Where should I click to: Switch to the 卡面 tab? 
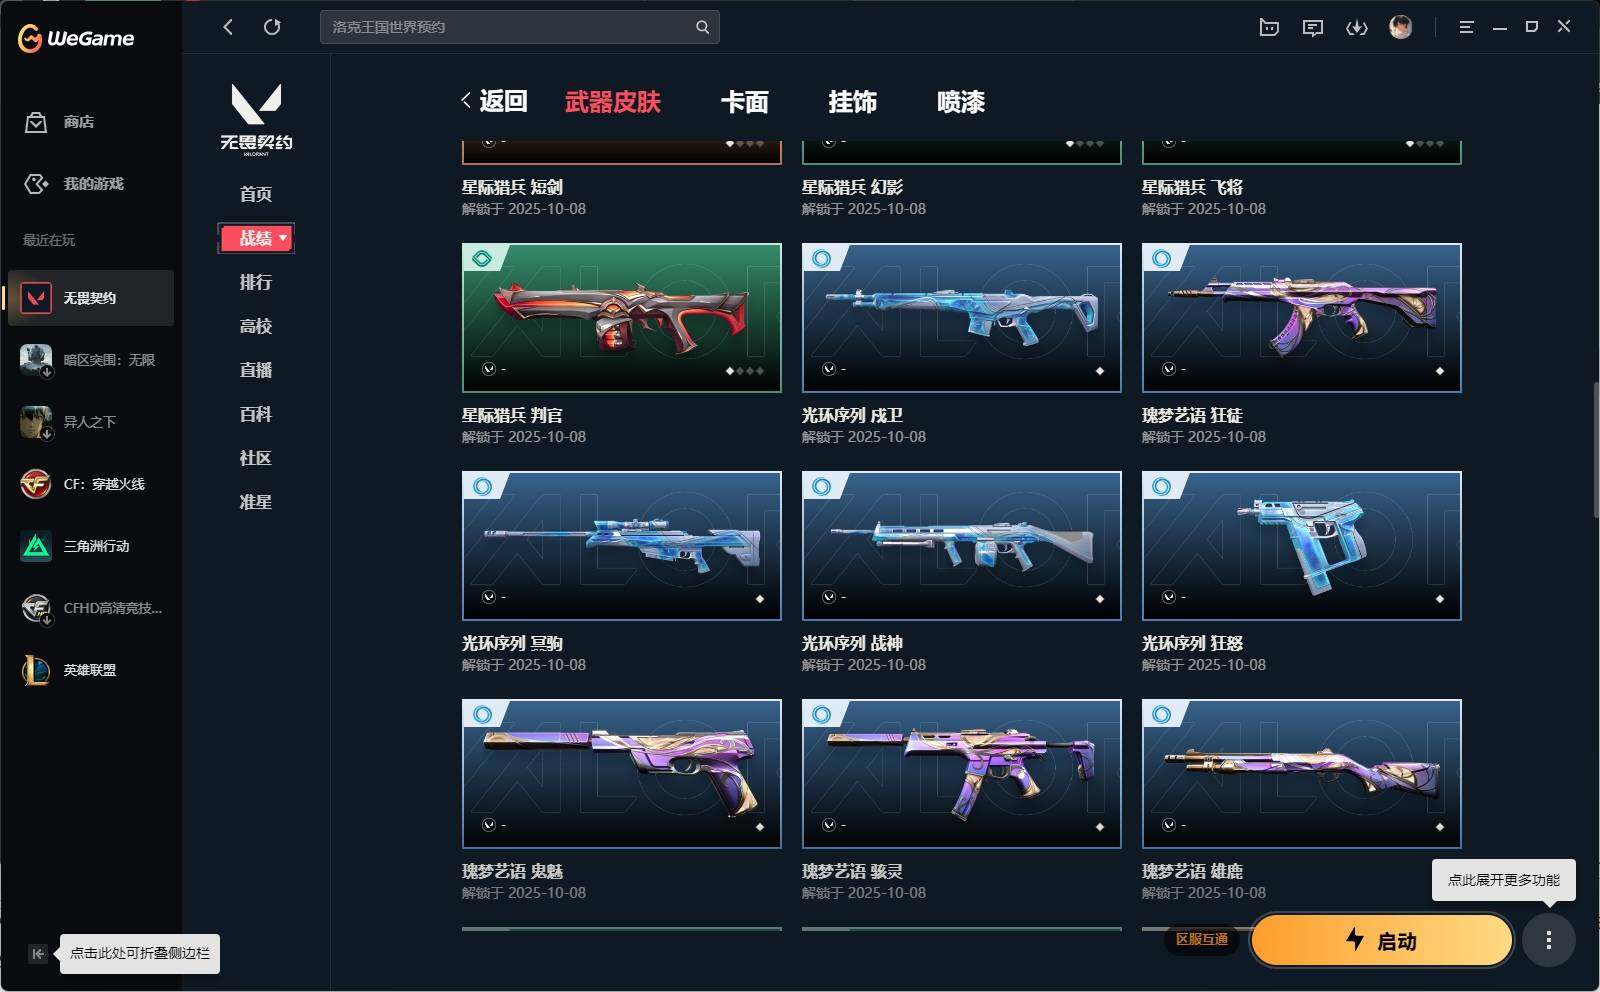click(x=745, y=102)
